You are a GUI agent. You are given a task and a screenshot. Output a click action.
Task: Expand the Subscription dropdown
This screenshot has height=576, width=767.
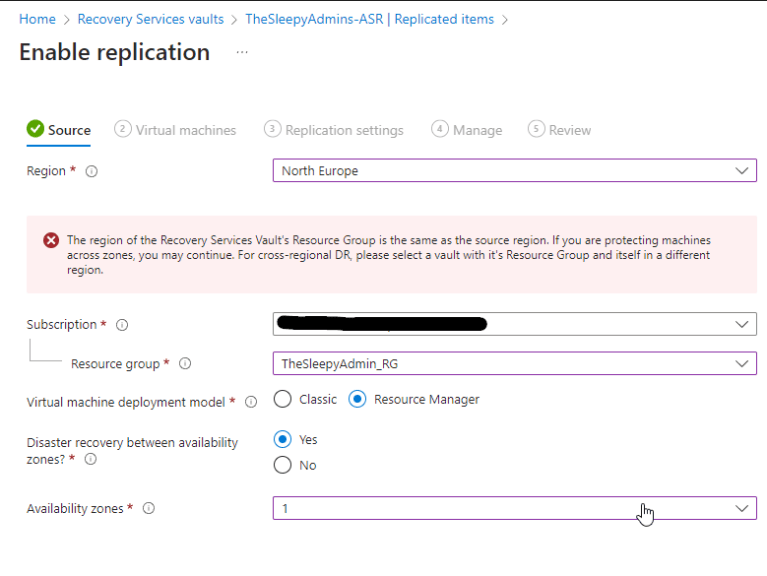tap(515, 324)
